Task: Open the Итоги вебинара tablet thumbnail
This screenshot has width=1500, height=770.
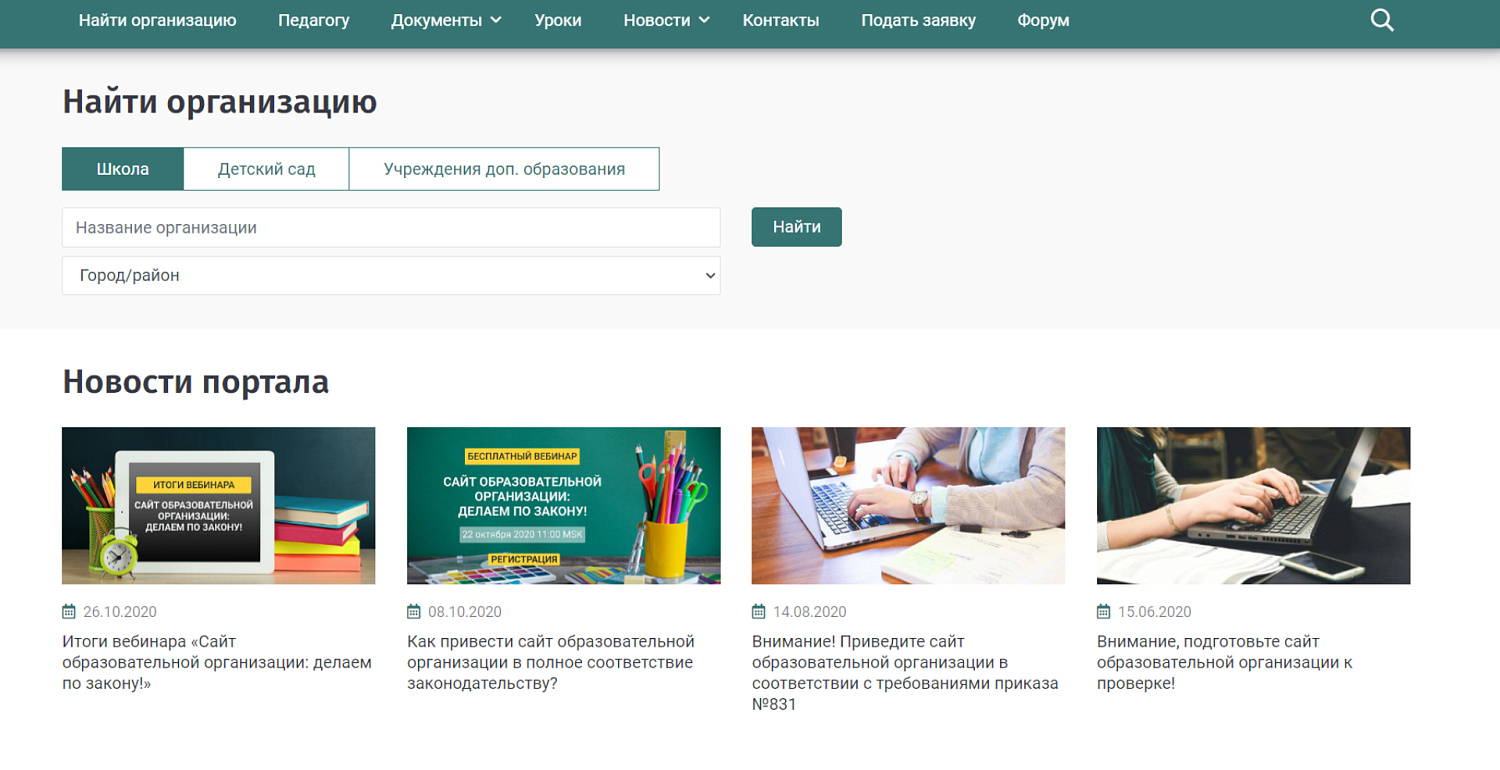Action: click(218, 506)
